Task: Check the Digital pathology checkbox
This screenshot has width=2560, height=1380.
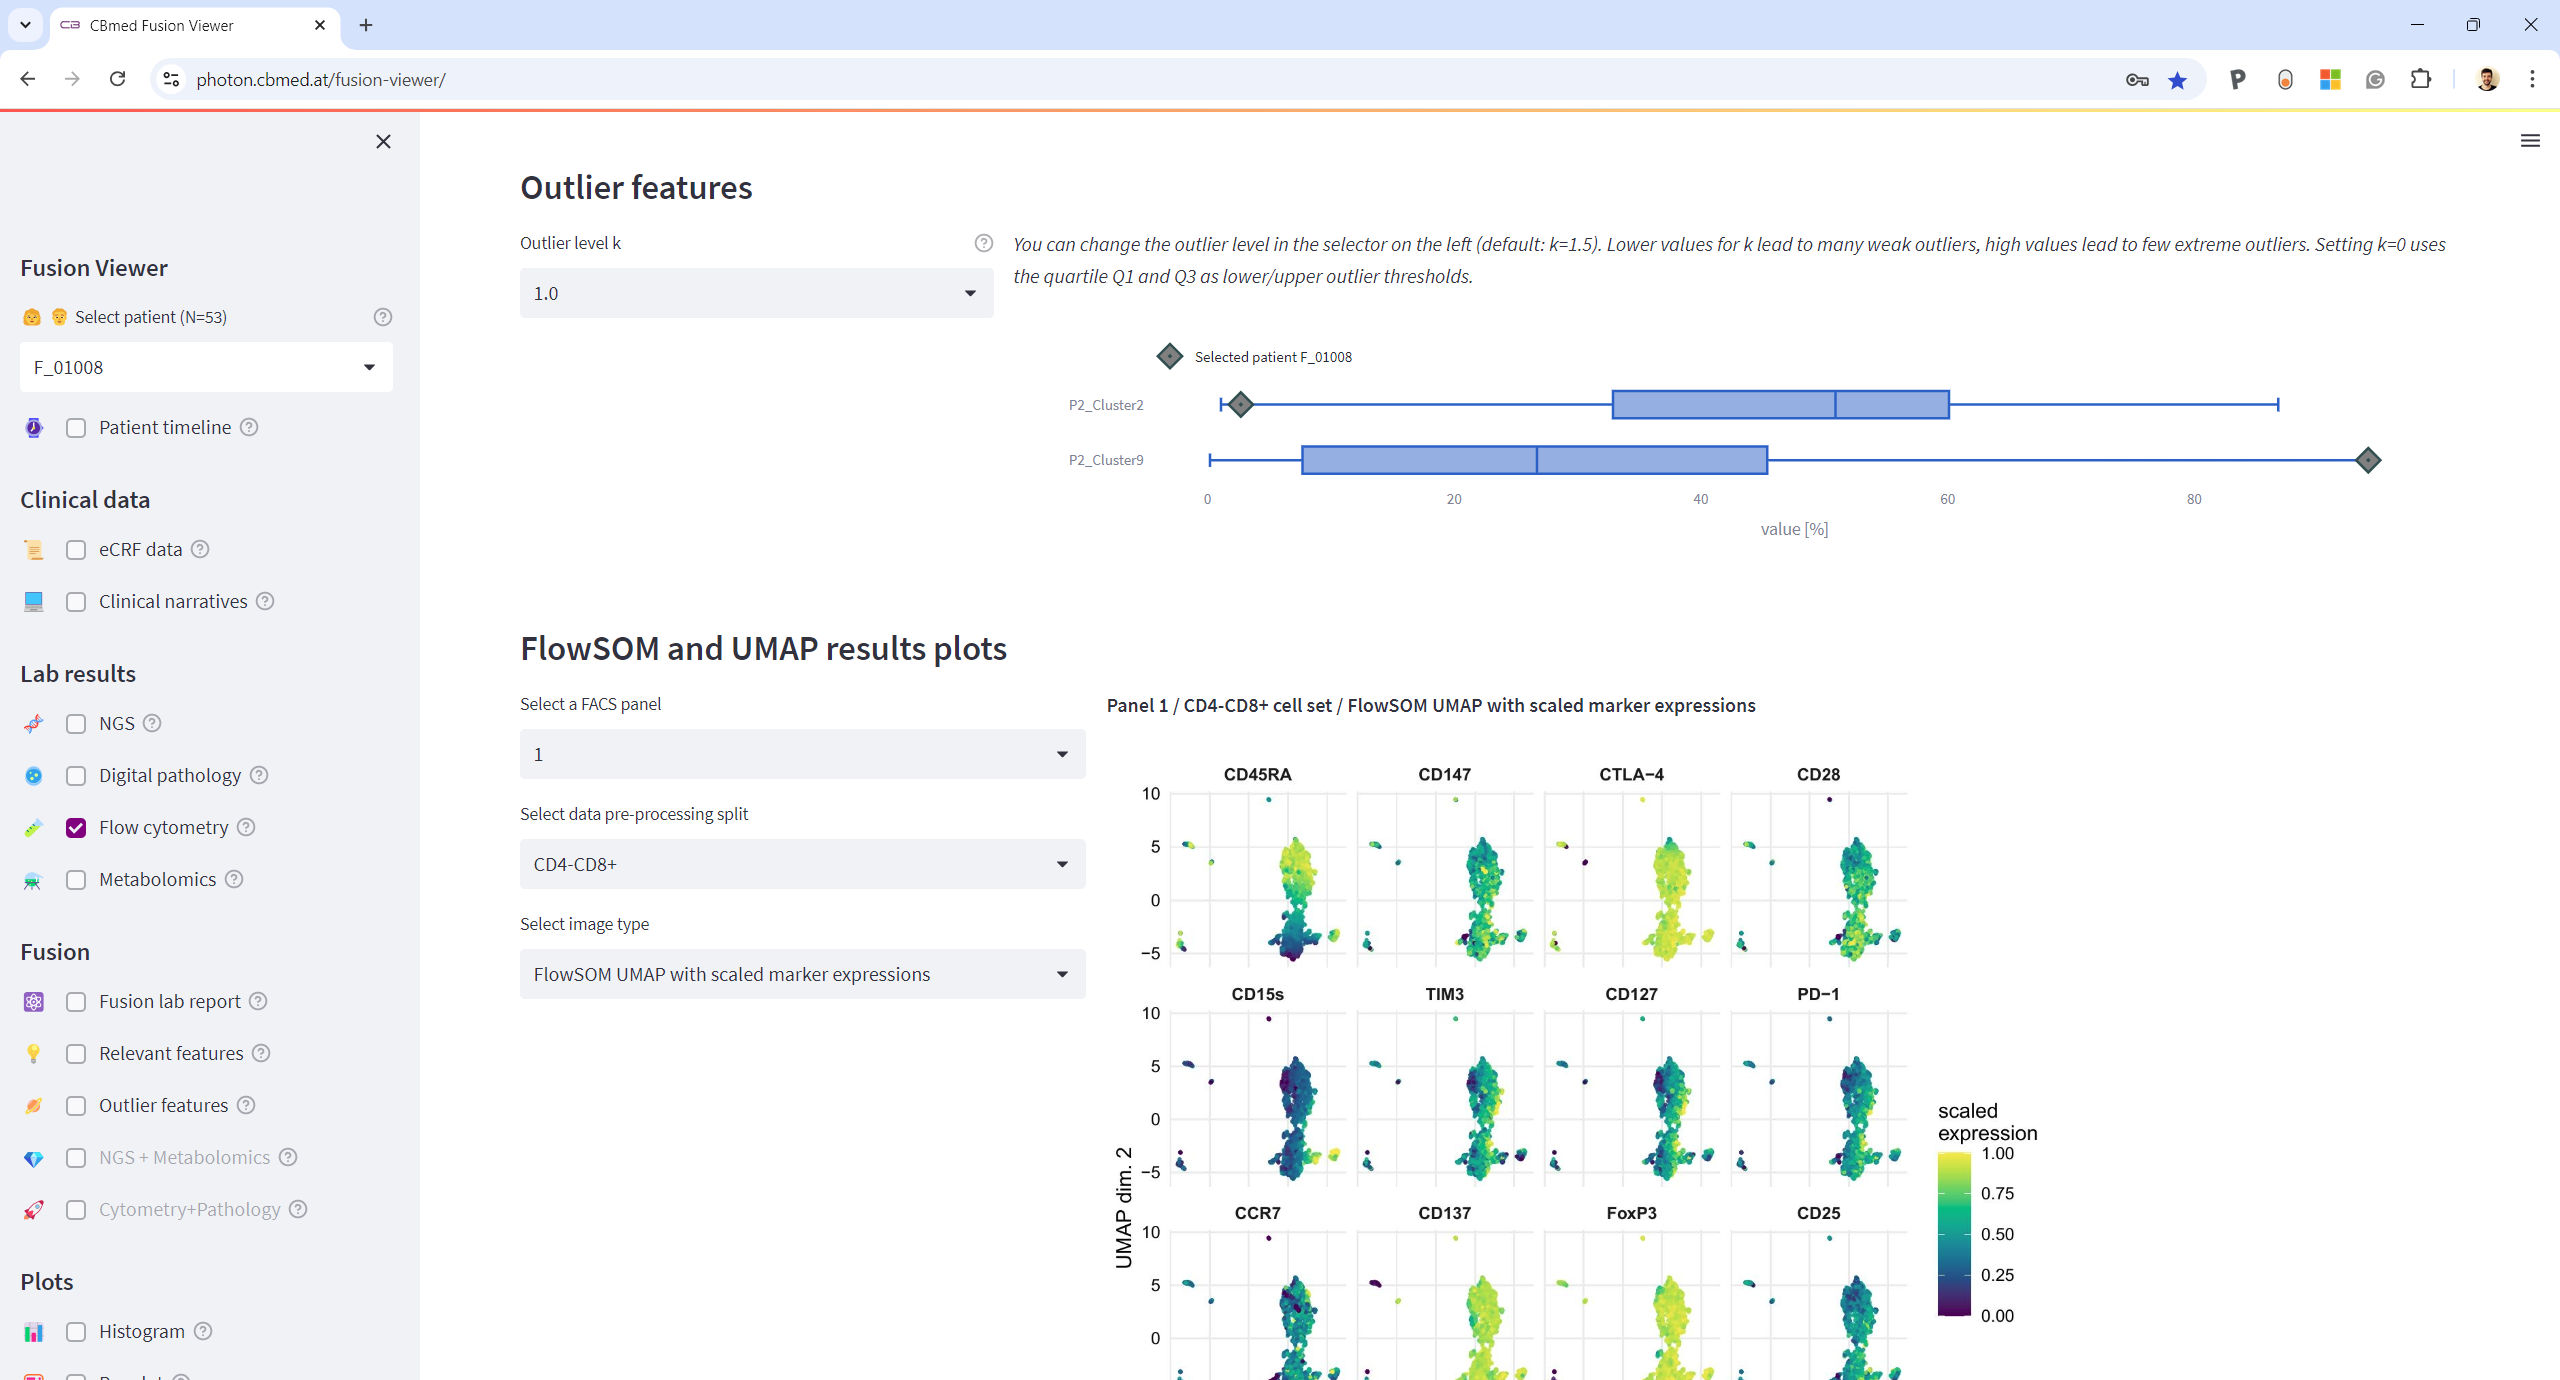Action: coord(76,776)
